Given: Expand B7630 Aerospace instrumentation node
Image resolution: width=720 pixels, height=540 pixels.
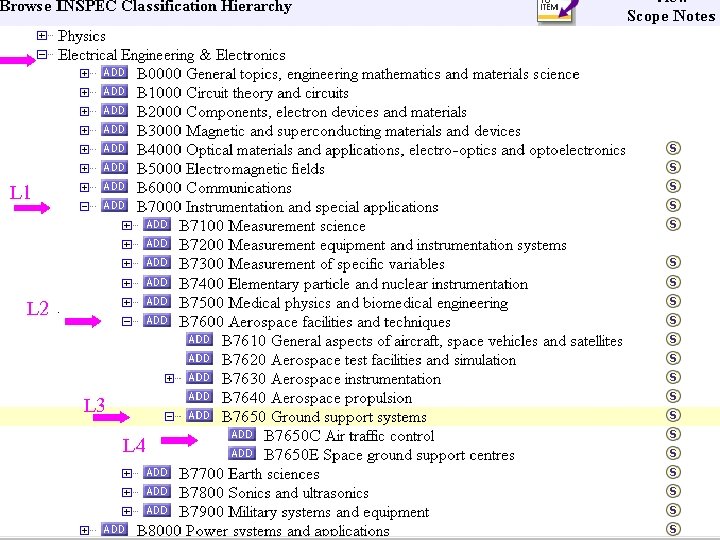Looking at the screenshot, I should tap(169, 378).
